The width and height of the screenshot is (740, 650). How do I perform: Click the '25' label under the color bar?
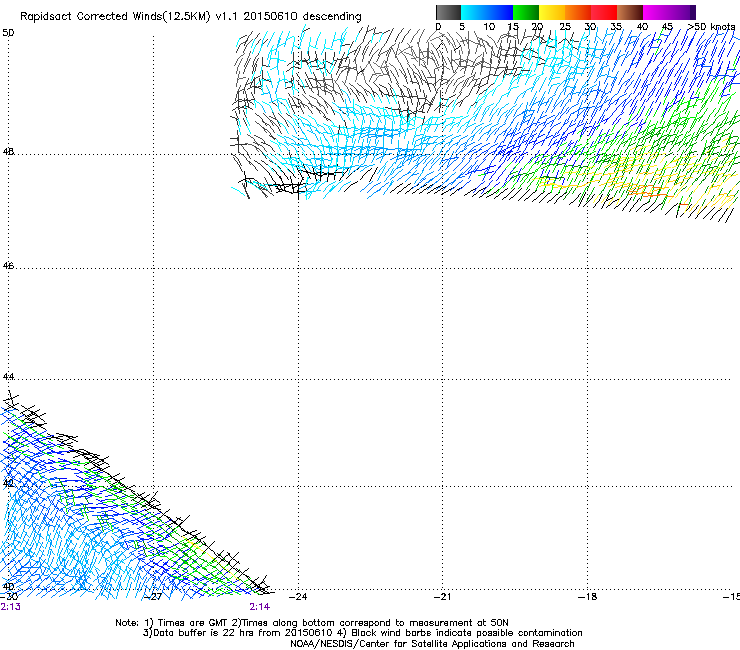(565, 26)
